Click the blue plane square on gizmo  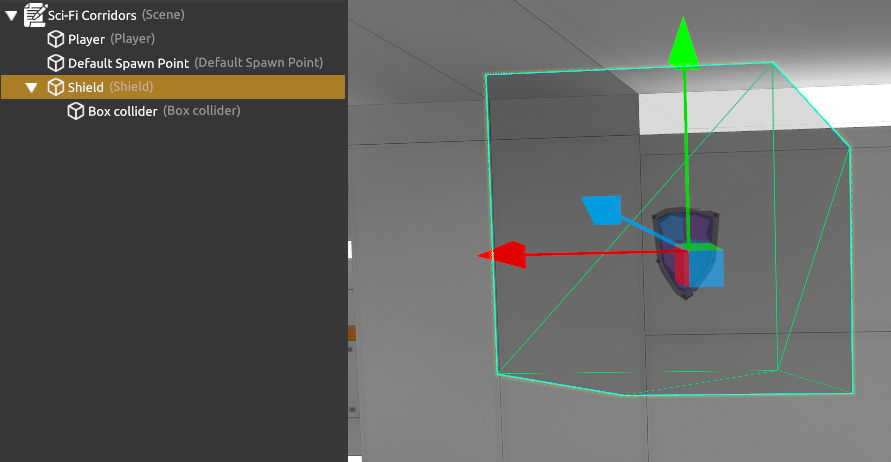coord(708,269)
